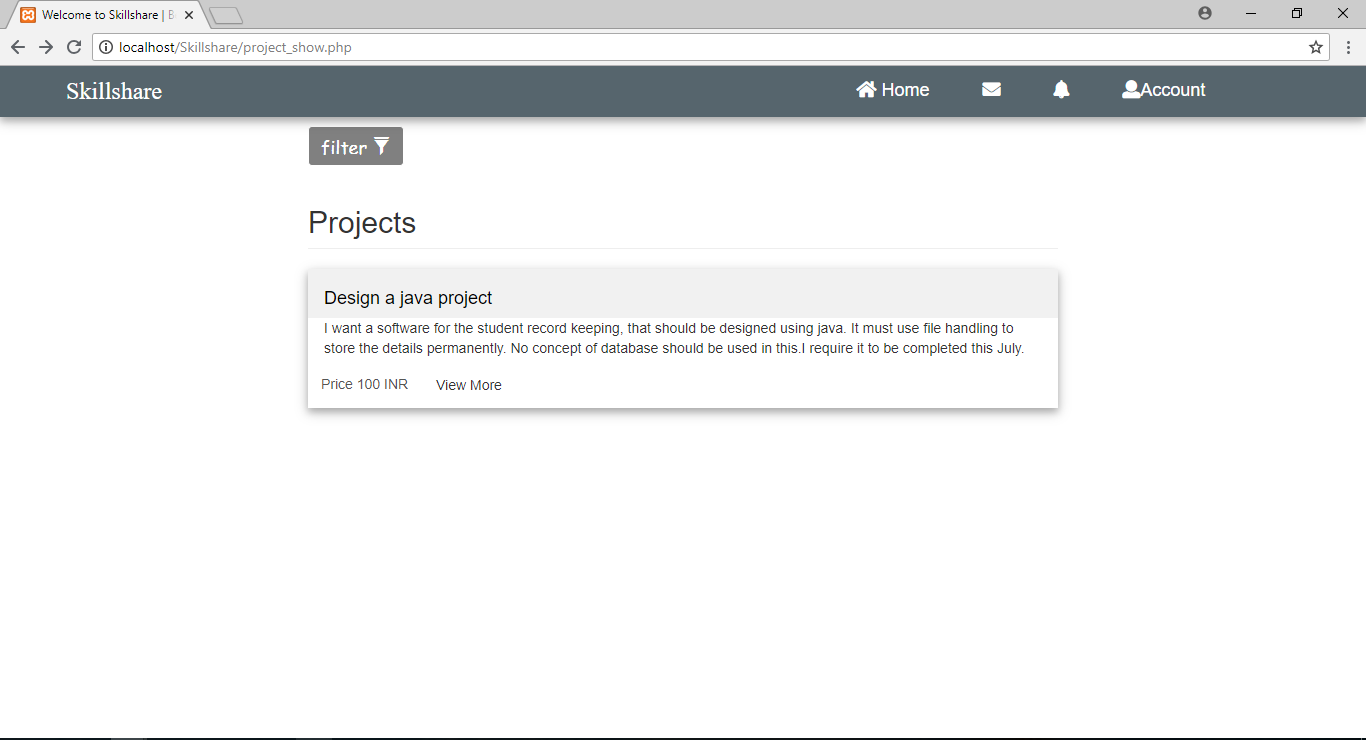Open the Design a java project title

pyautogui.click(x=408, y=298)
